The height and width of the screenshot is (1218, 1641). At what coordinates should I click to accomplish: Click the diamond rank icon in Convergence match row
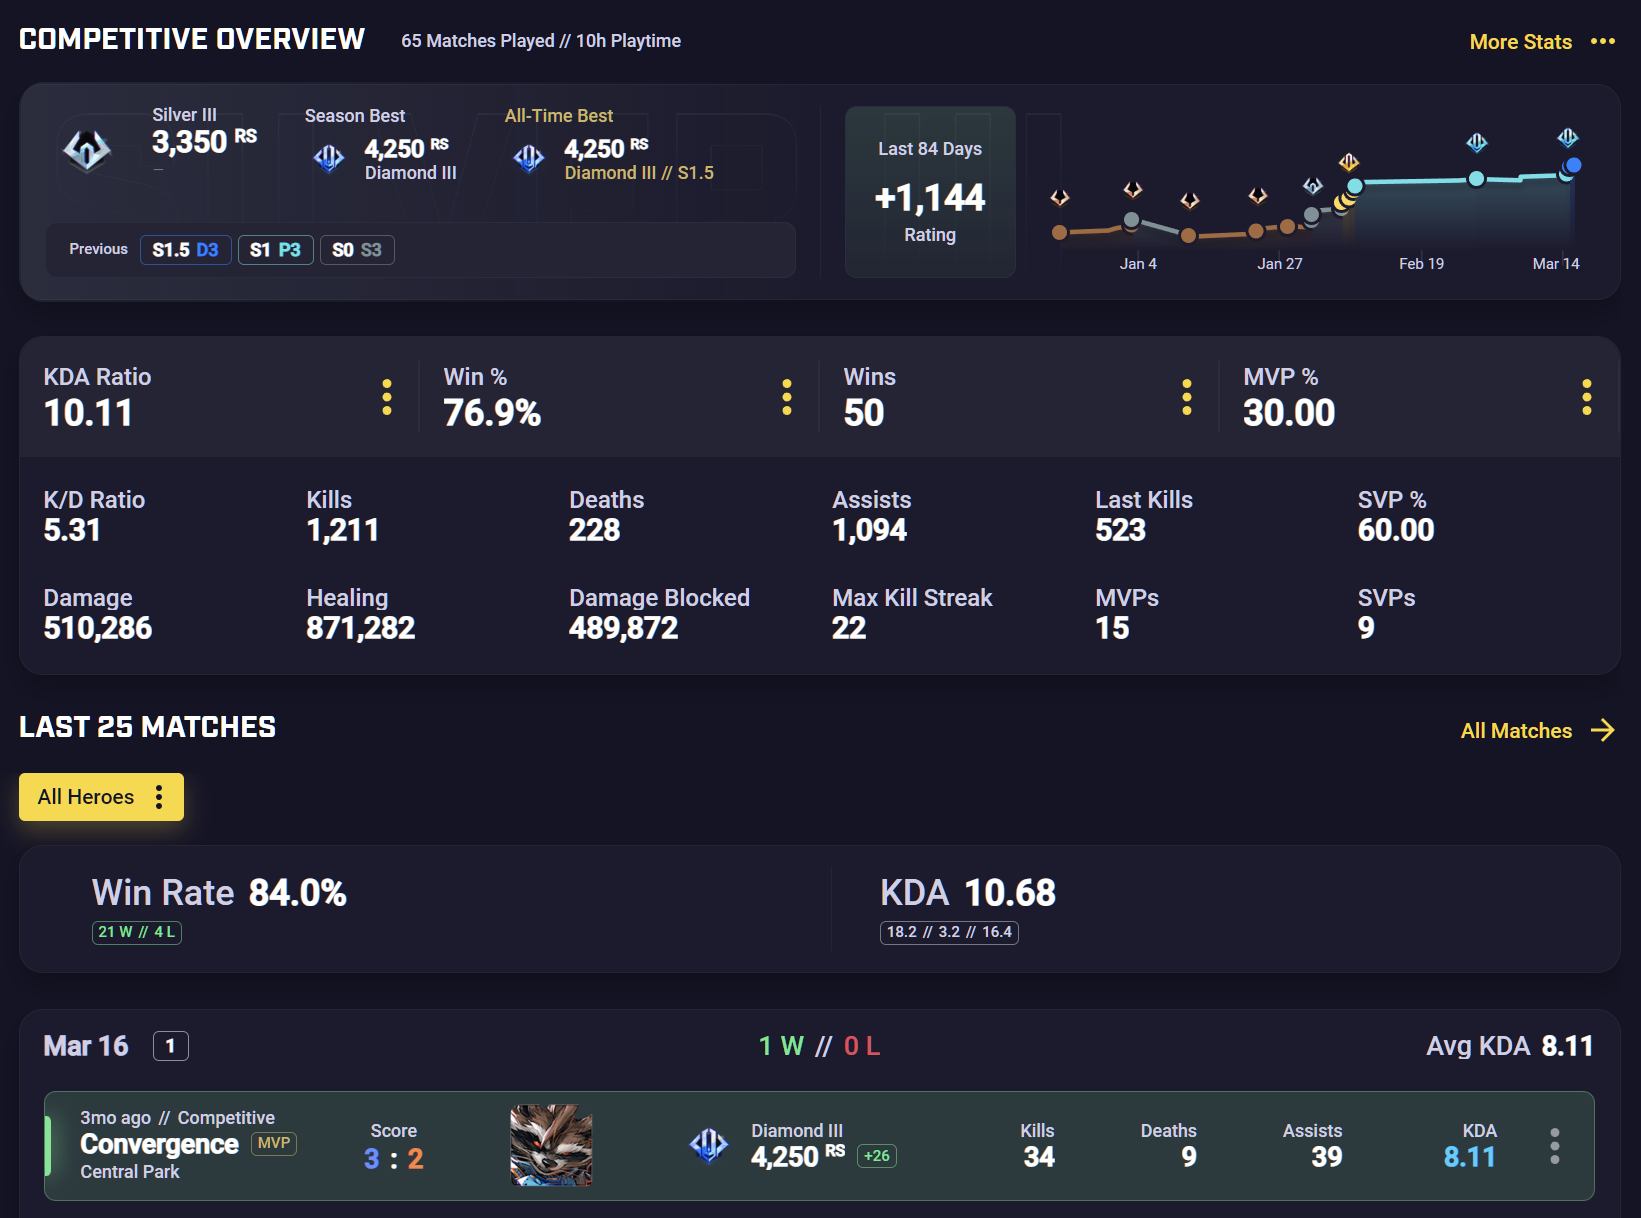click(x=709, y=1145)
